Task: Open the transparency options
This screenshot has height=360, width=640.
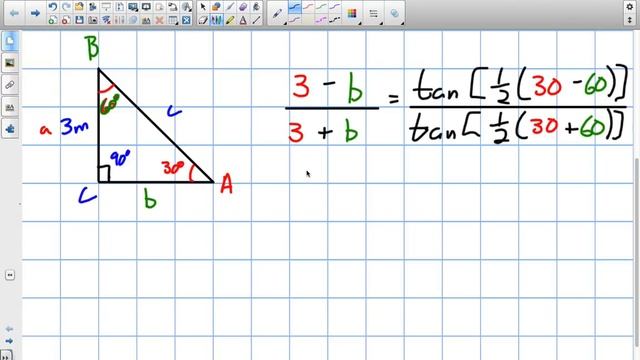Action: coord(394,13)
